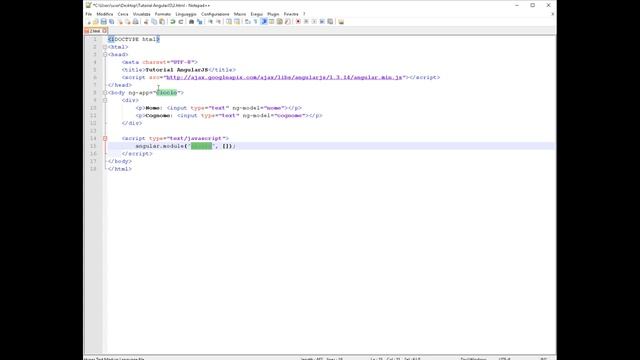This screenshot has width=640, height=360.
Task: Open the question mark help menu
Action: tap(304, 14)
